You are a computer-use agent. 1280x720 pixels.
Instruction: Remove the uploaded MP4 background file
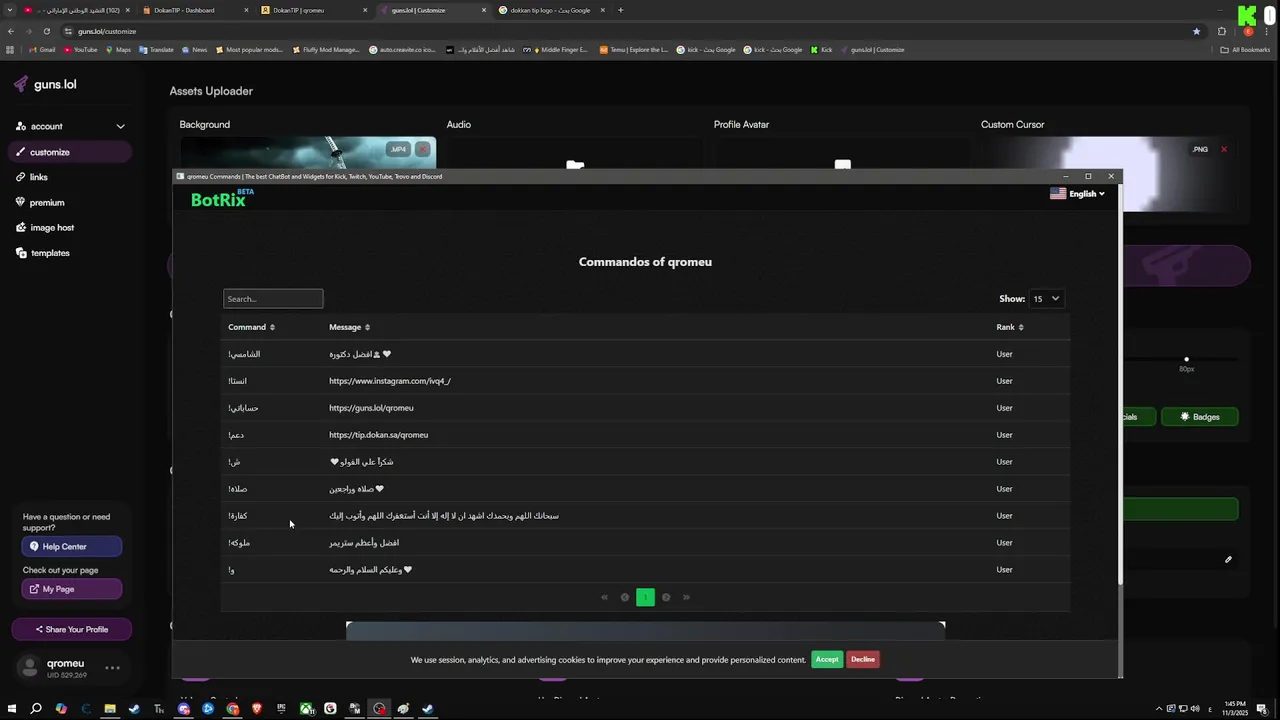tap(423, 149)
